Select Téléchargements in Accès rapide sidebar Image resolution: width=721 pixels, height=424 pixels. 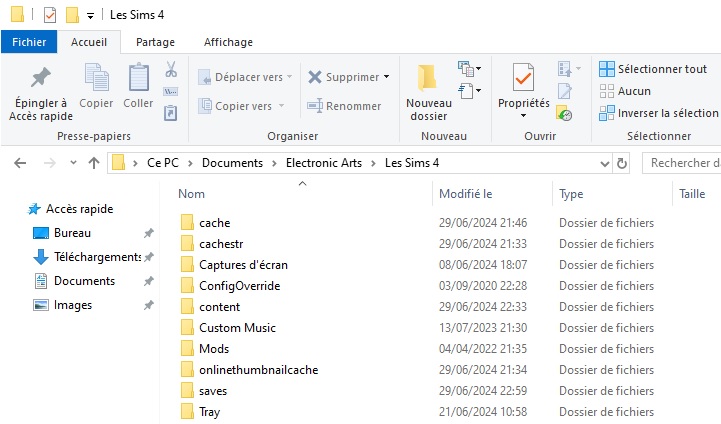pos(96,257)
